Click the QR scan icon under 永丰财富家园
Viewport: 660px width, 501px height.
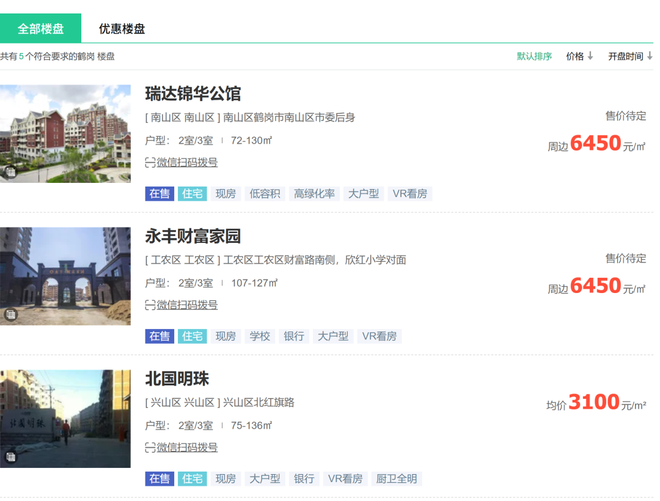point(150,305)
